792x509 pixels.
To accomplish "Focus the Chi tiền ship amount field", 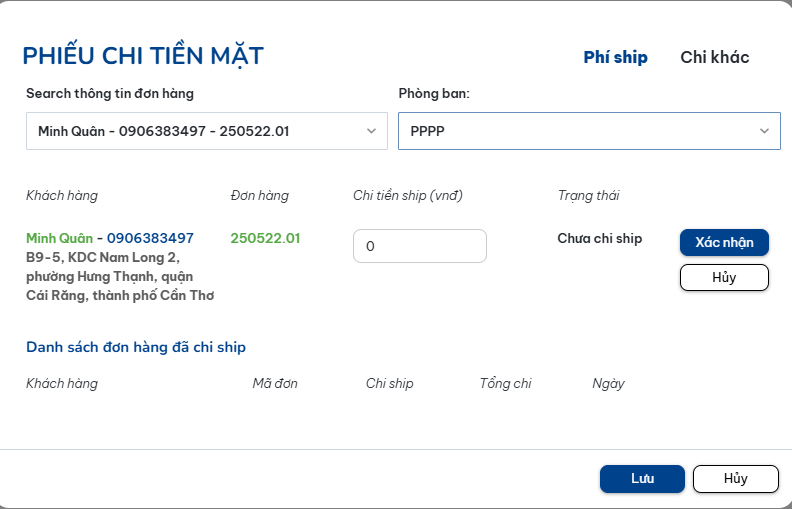I will (419, 246).
